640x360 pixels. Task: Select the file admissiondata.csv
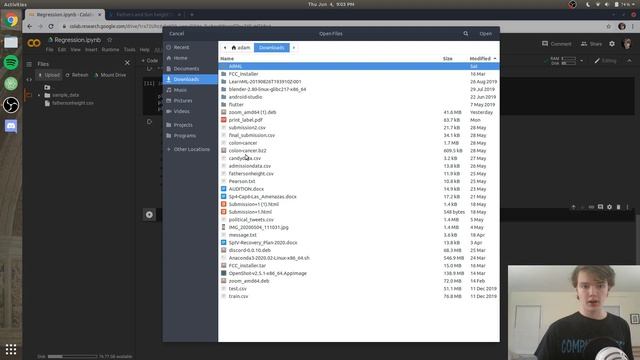[359, 166]
